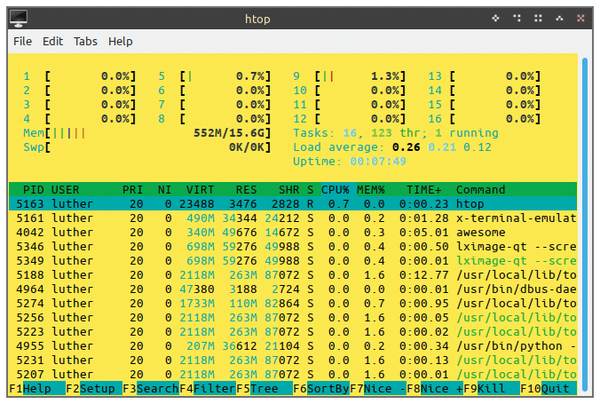Viewport: 600px width, 404px height.
Task: Click the Uptime value 00:07:49
Action: [x=378, y=161]
